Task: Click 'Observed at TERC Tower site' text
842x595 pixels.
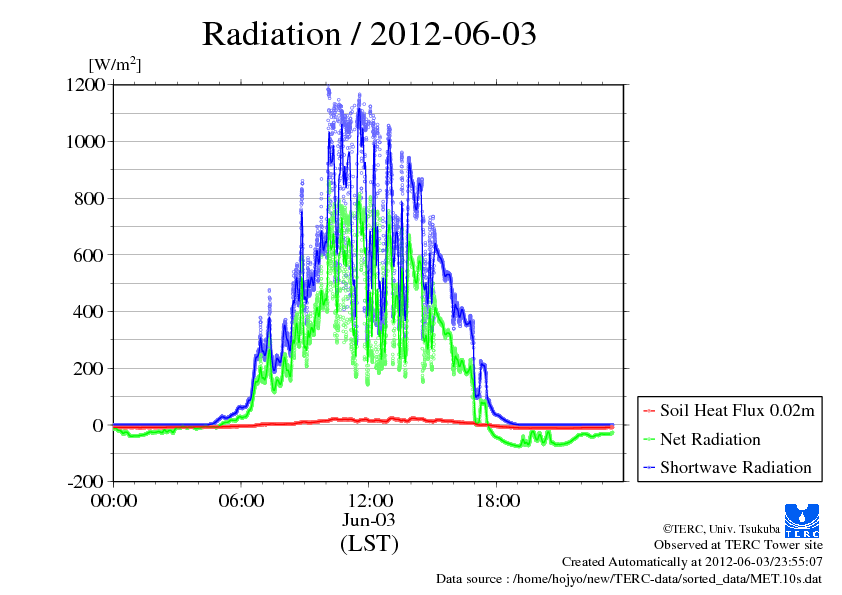Action: pos(738,545)
